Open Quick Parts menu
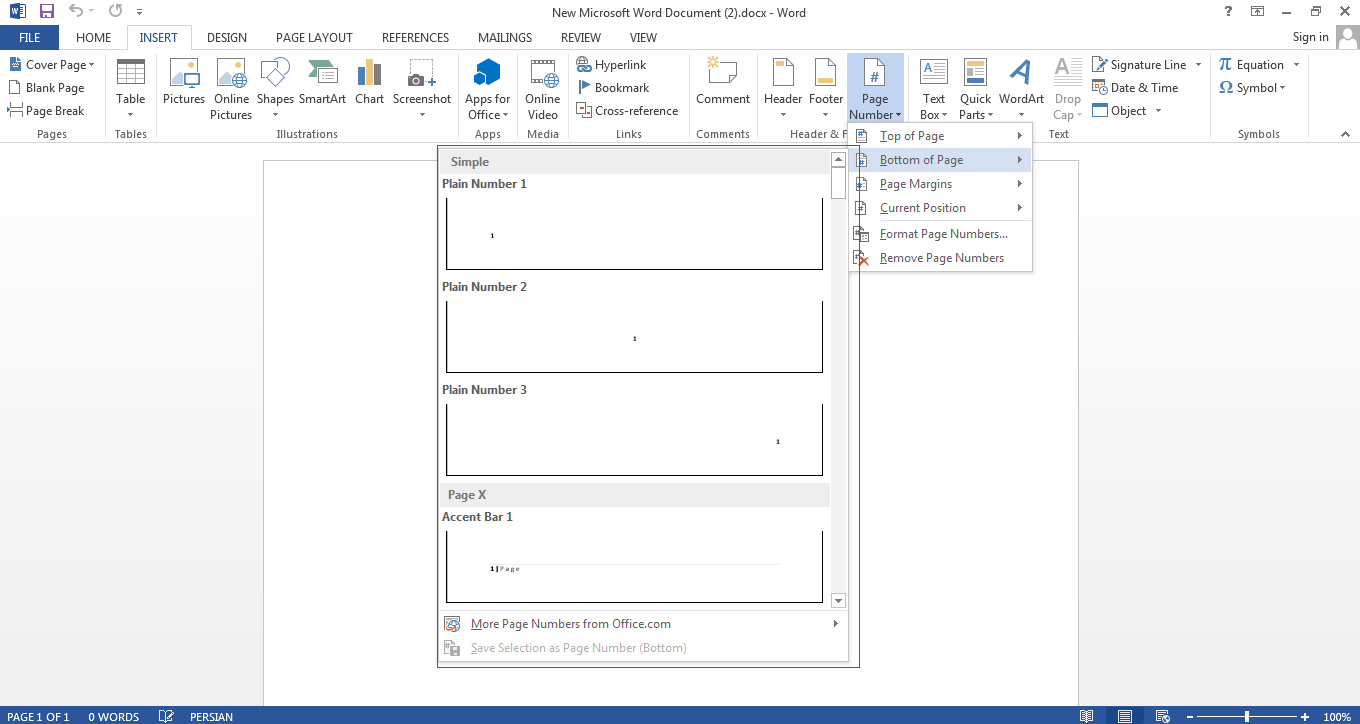 (976, 89)
